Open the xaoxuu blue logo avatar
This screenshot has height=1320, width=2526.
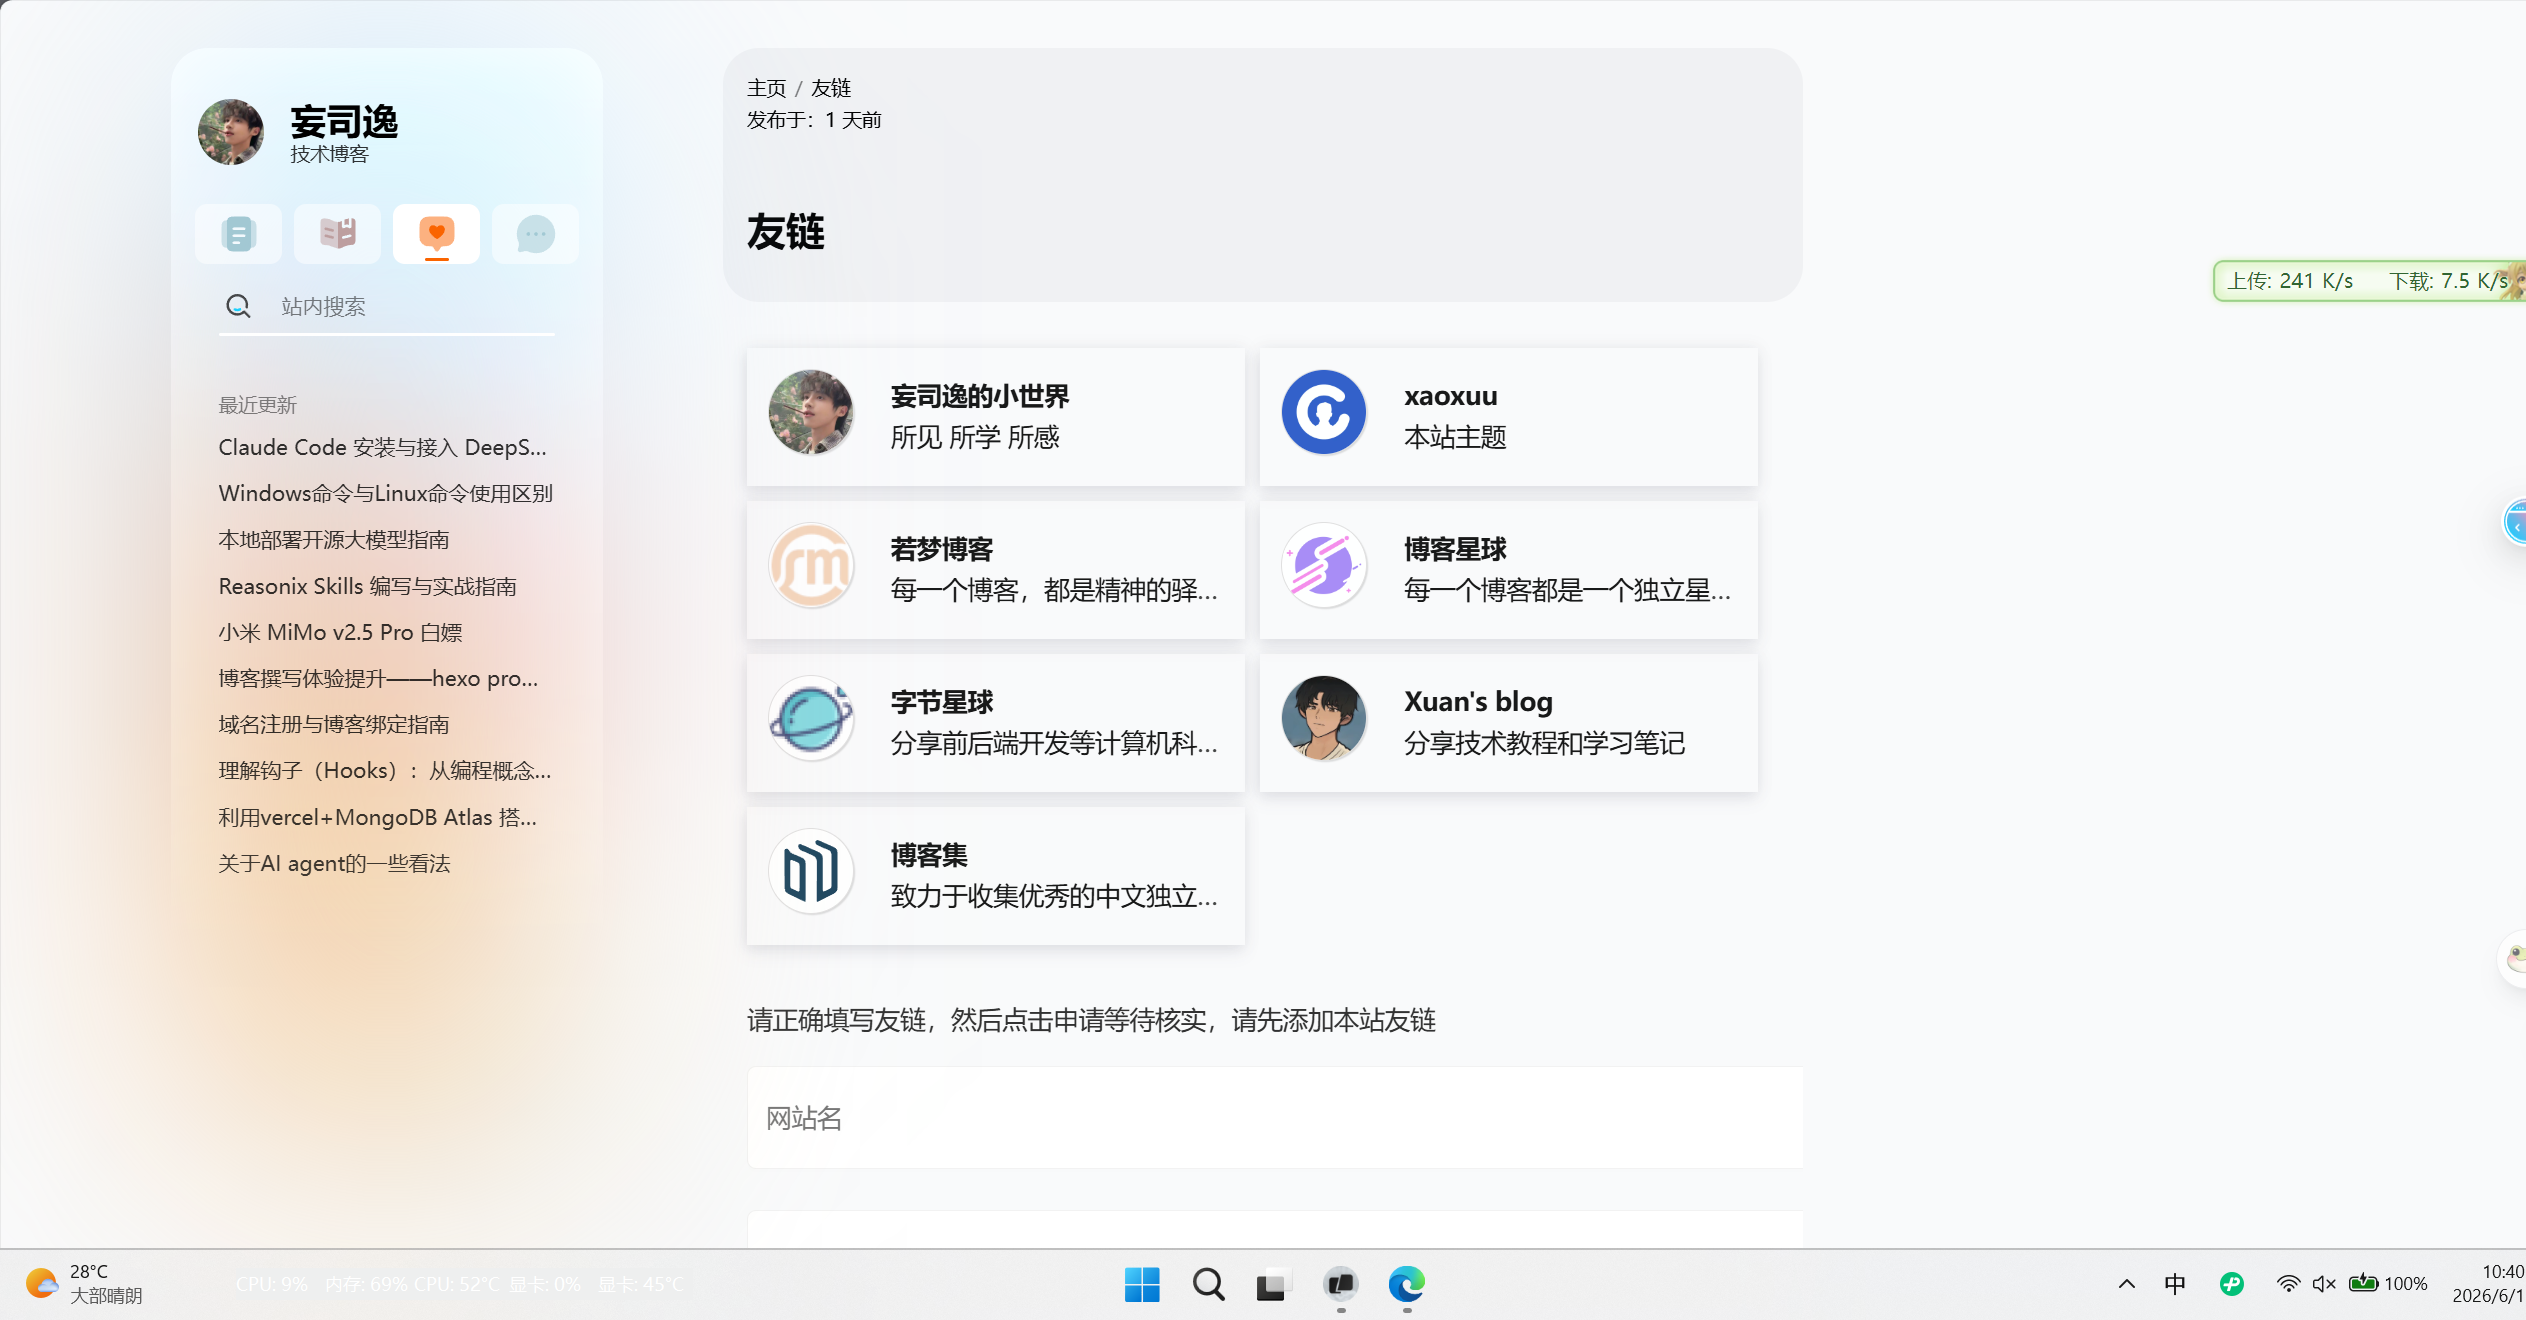1324,413
